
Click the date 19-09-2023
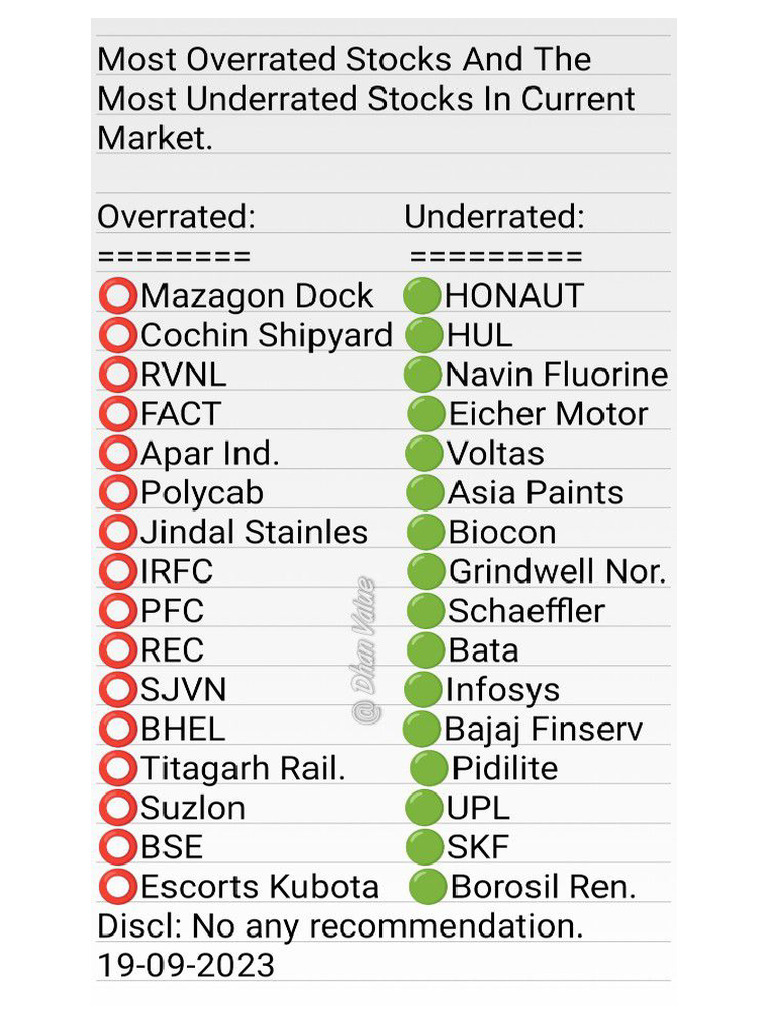click(185, 965)
